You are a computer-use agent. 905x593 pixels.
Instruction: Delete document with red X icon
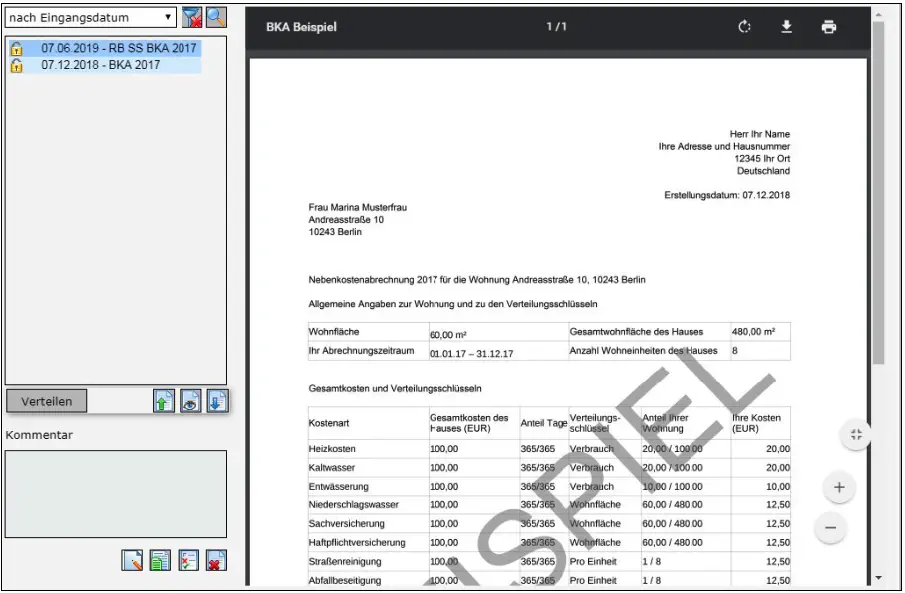[215, 561]
